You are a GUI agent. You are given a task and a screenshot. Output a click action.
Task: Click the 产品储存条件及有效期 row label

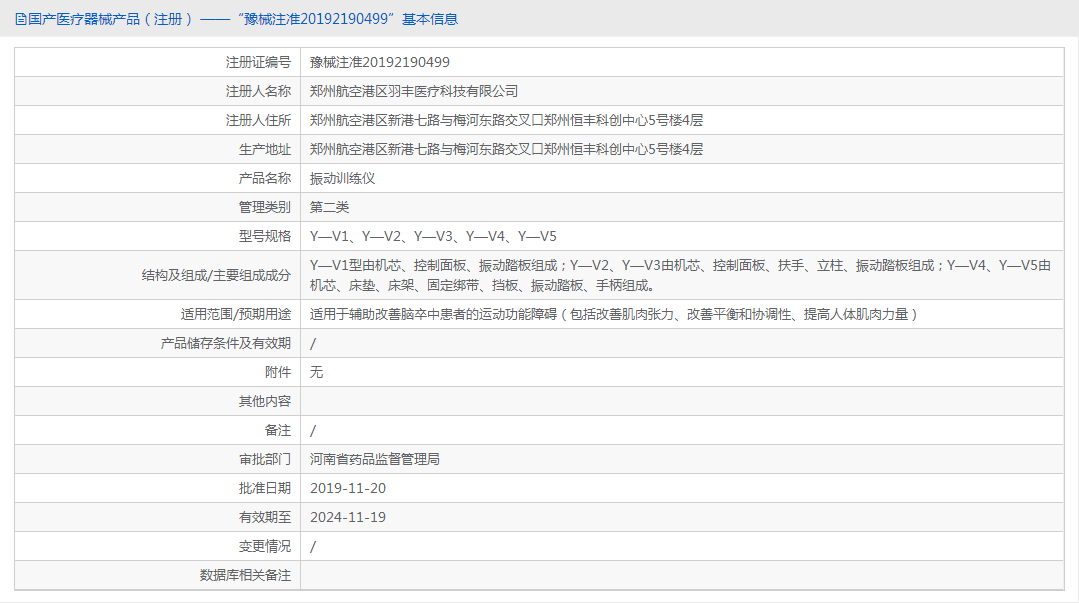[x=226, y=343]
